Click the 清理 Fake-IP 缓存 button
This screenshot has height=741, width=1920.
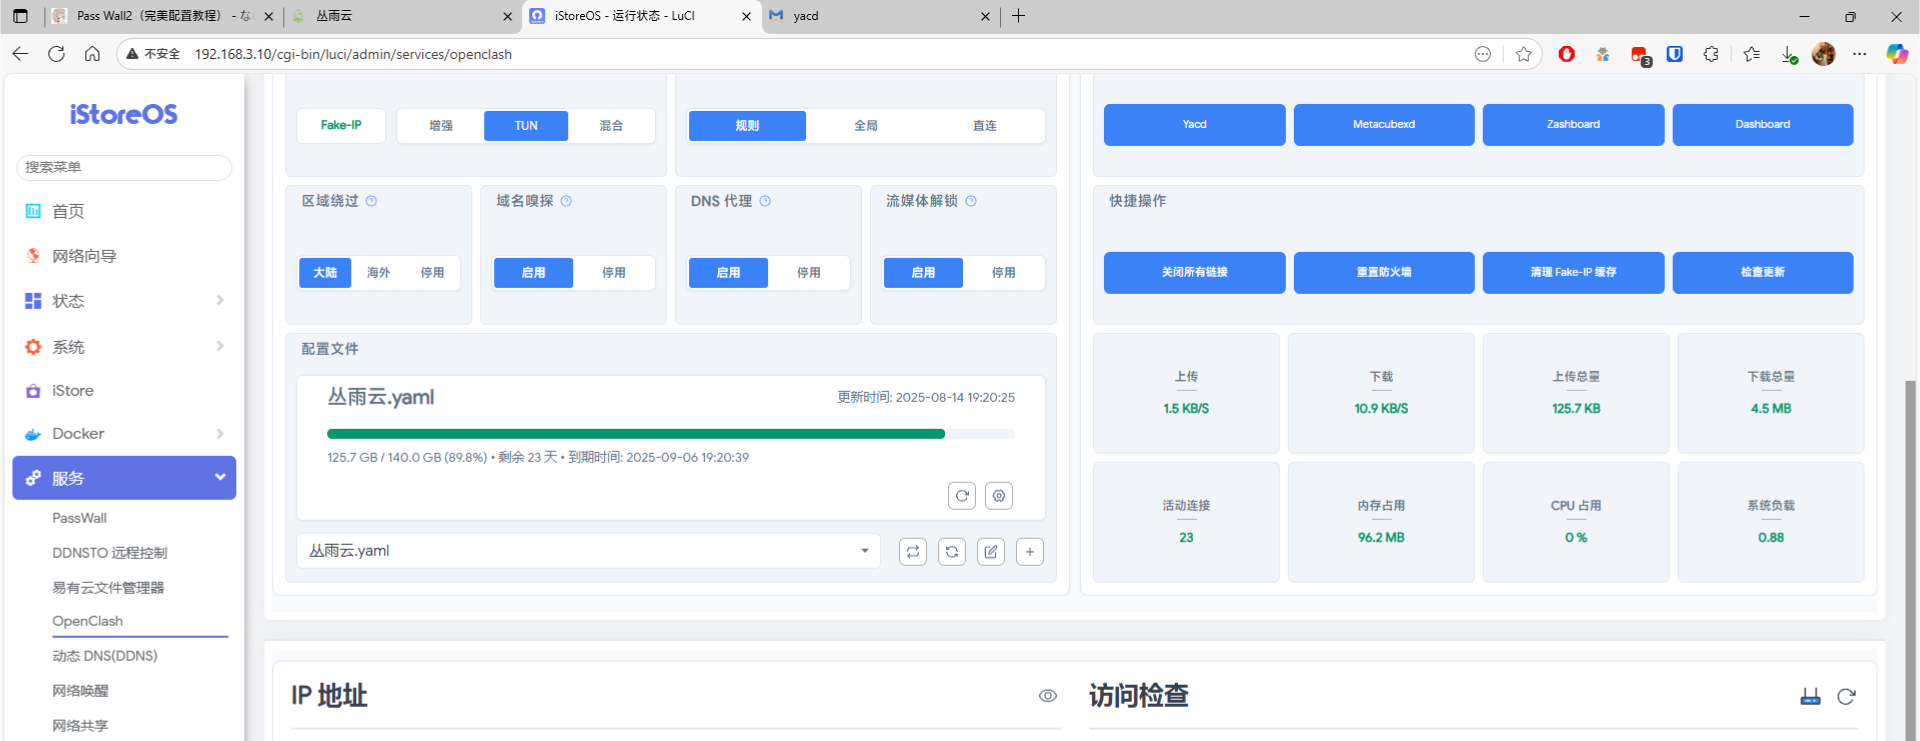pos(1573,273)
